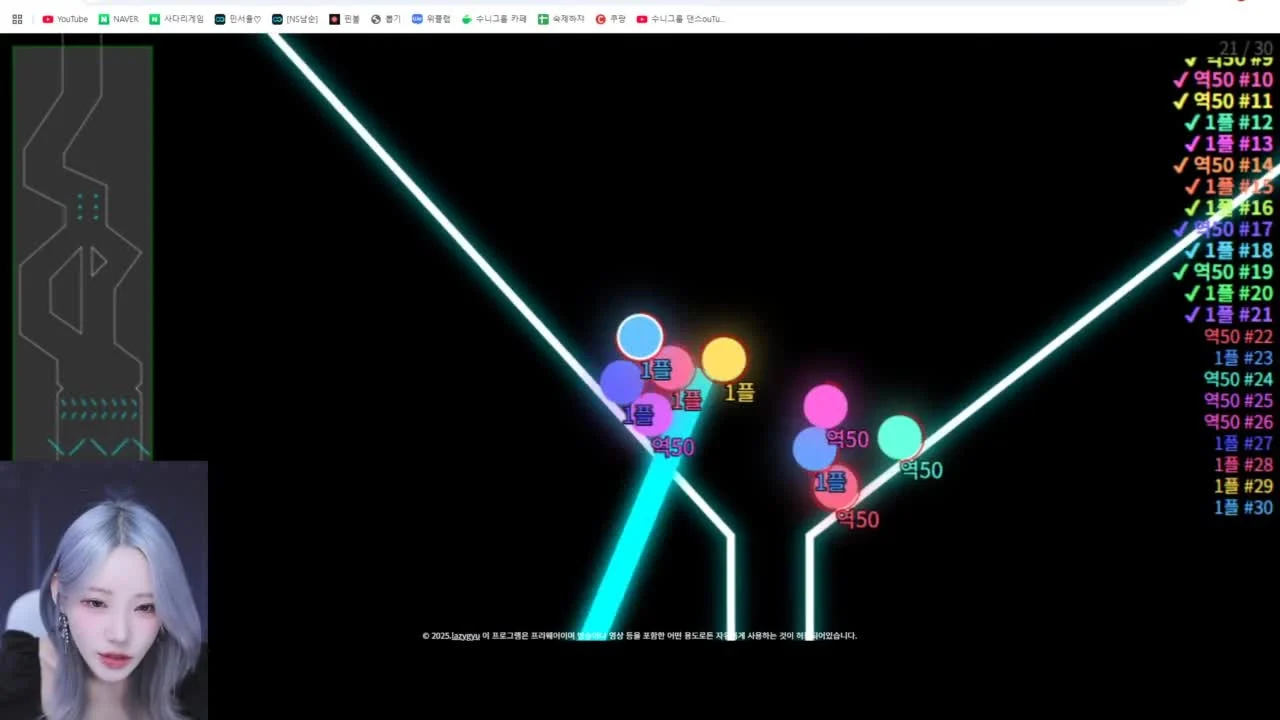Click the light blue outlined marble
The width and height of the screenshot is (1280, 720).
pos(640,337)
